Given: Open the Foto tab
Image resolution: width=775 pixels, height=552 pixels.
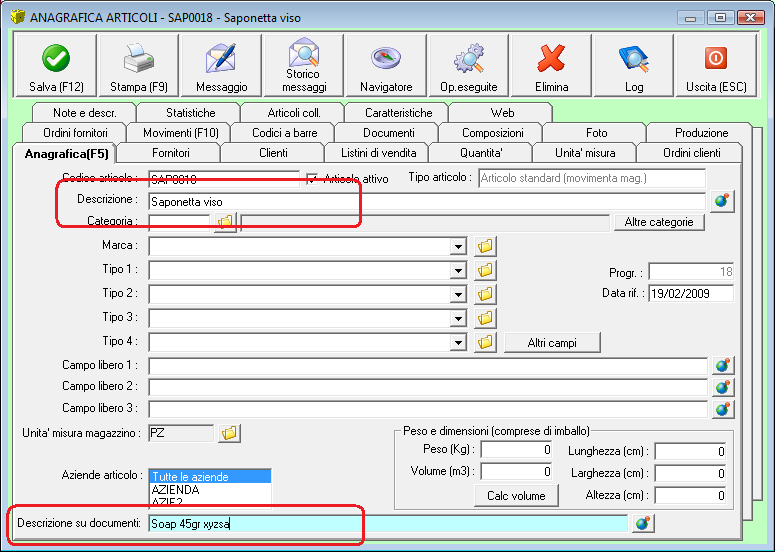Looking at the screenshot, I should tap(596, 133).
